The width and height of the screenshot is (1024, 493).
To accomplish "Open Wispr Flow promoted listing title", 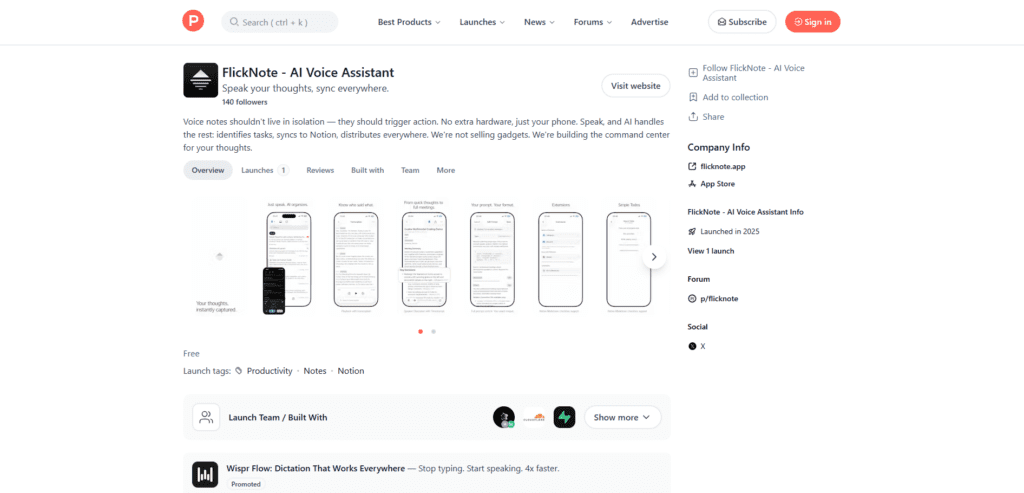I will click(315, 469).
